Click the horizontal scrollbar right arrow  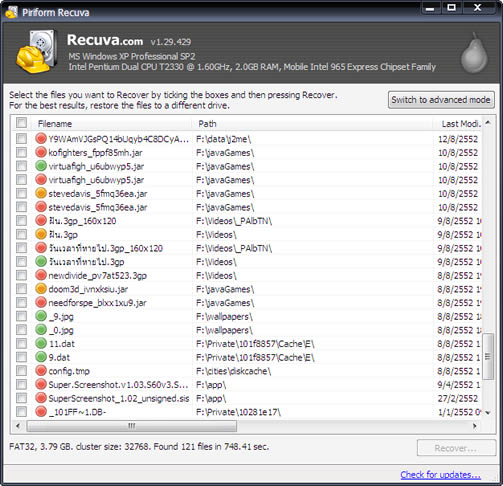coord(475,426)
